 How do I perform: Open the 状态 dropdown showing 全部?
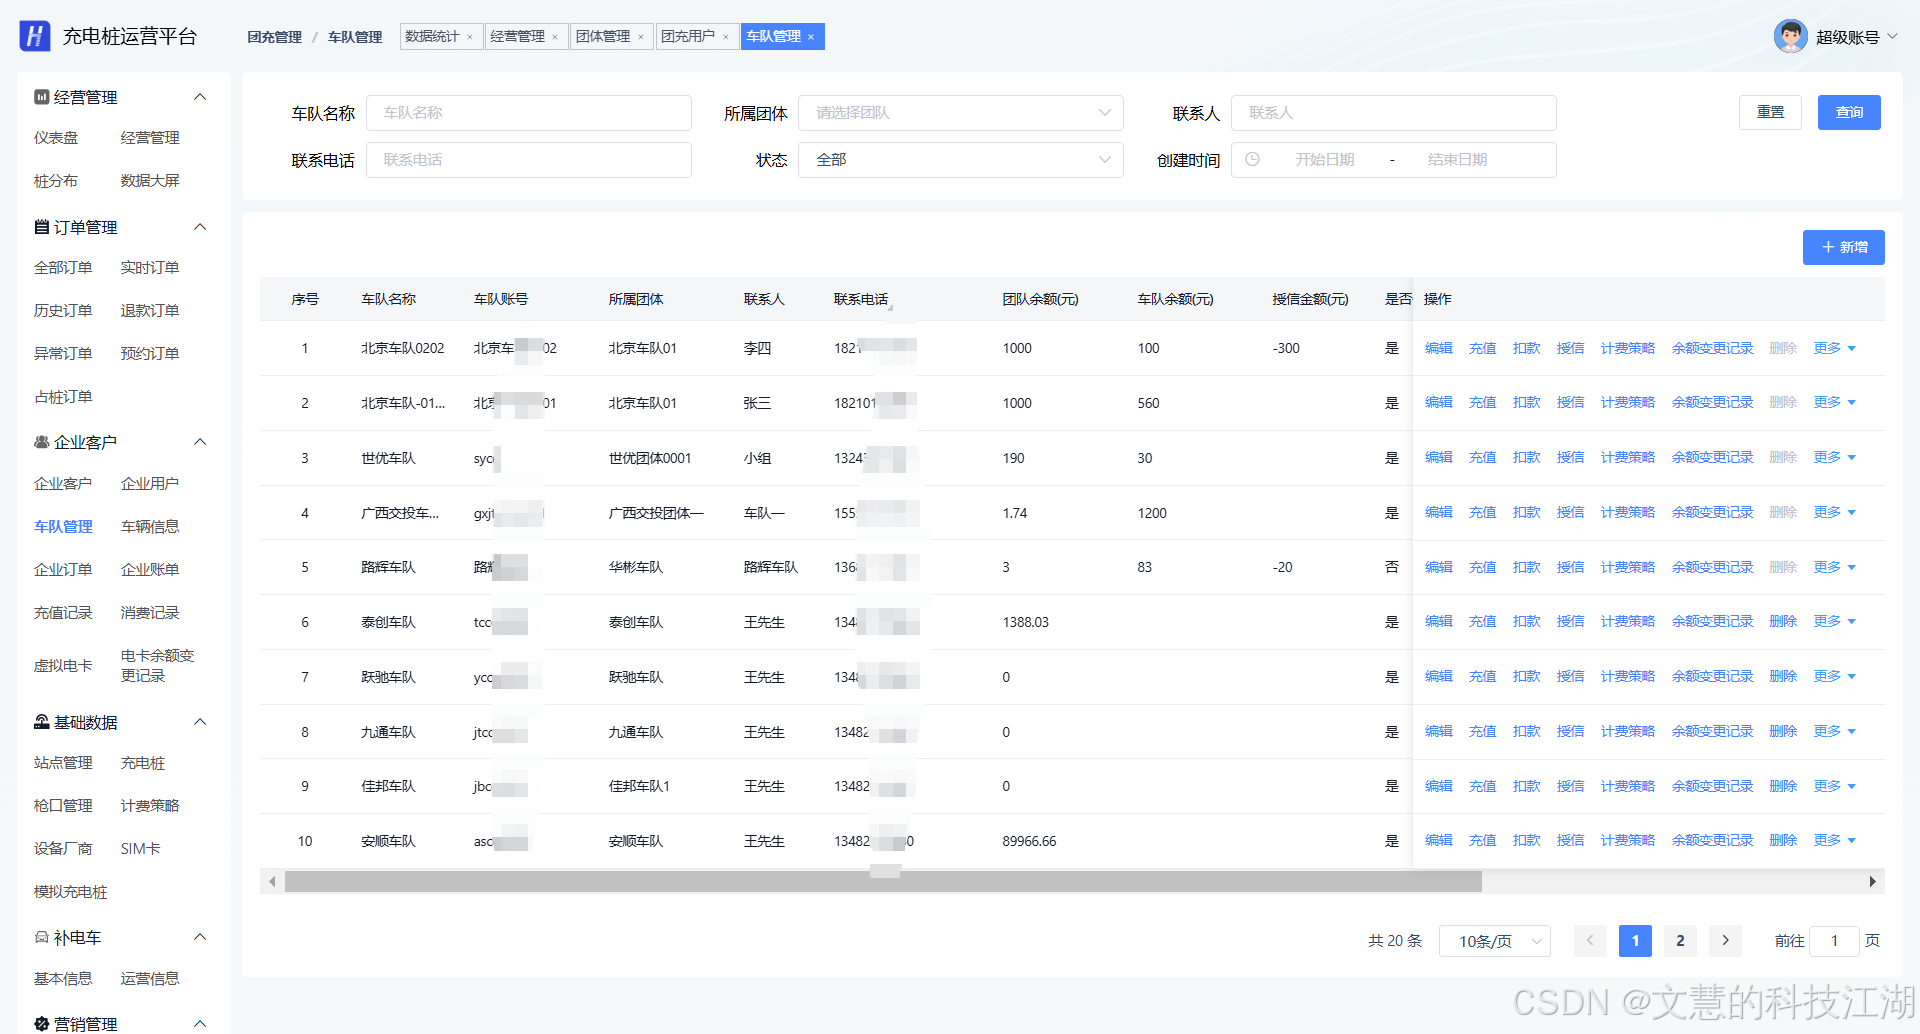click(x=960, y=160)
